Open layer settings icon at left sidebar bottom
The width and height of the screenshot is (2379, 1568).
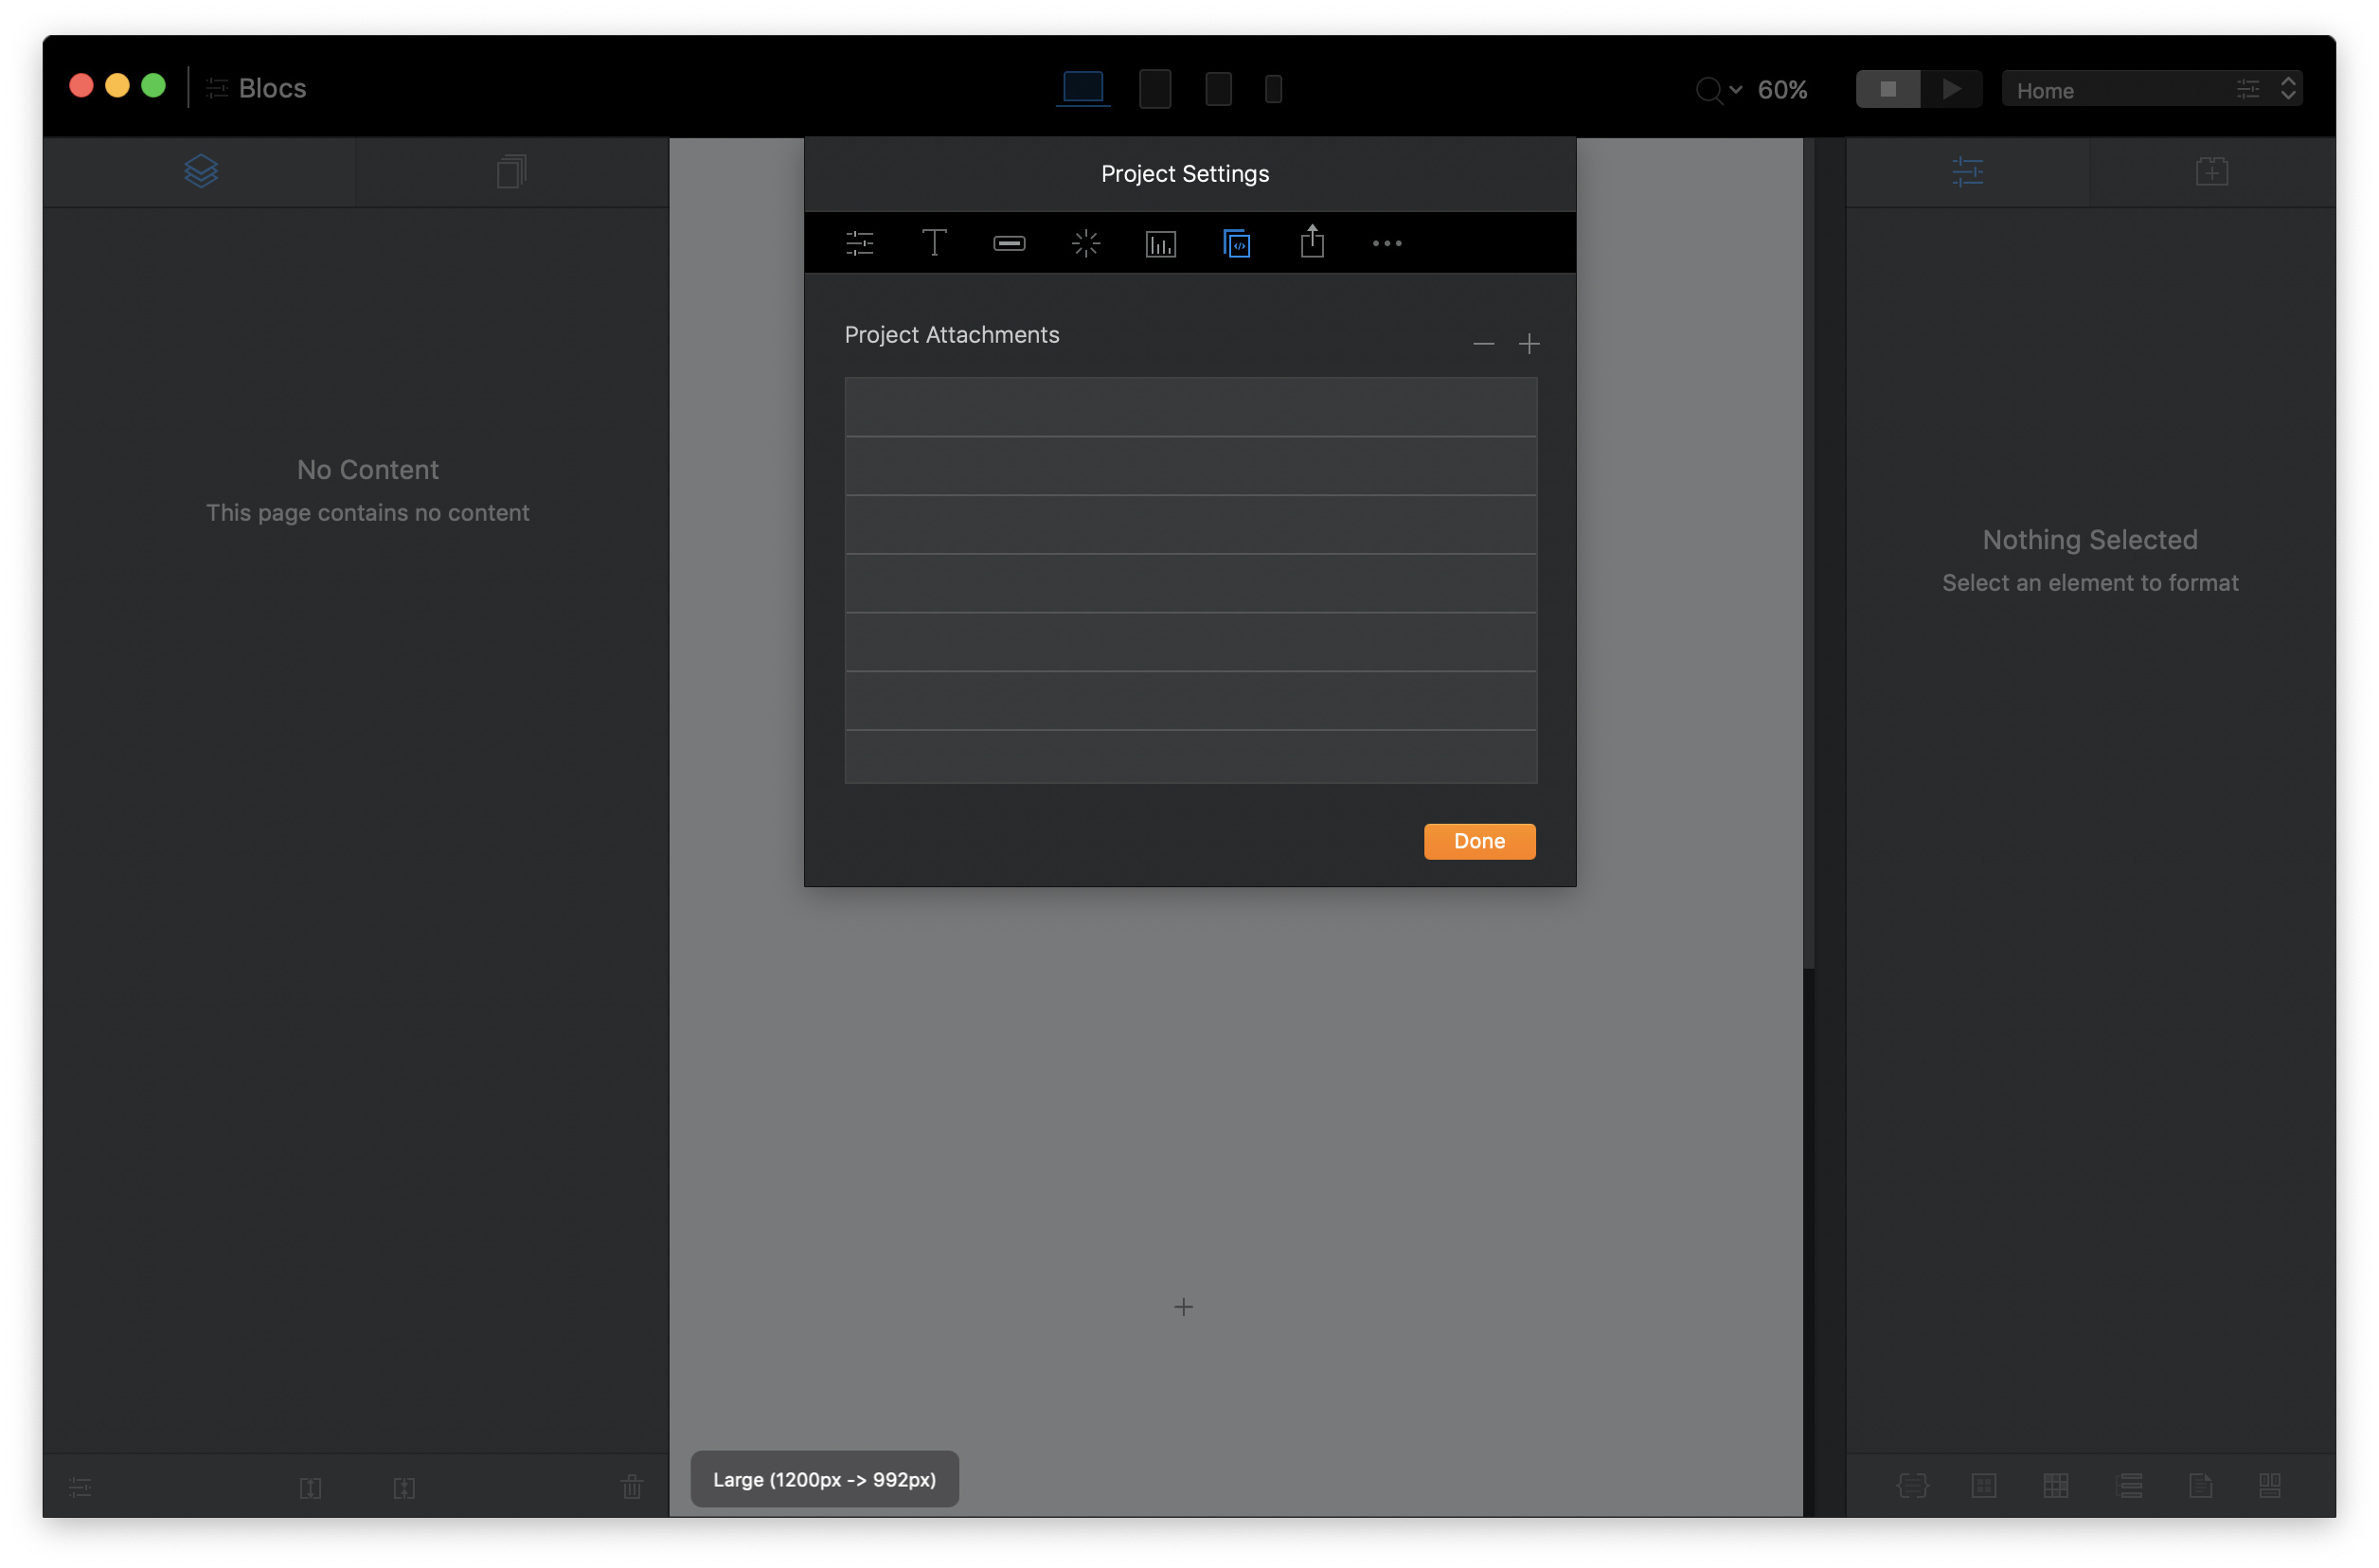click(x=80, y=1487)
